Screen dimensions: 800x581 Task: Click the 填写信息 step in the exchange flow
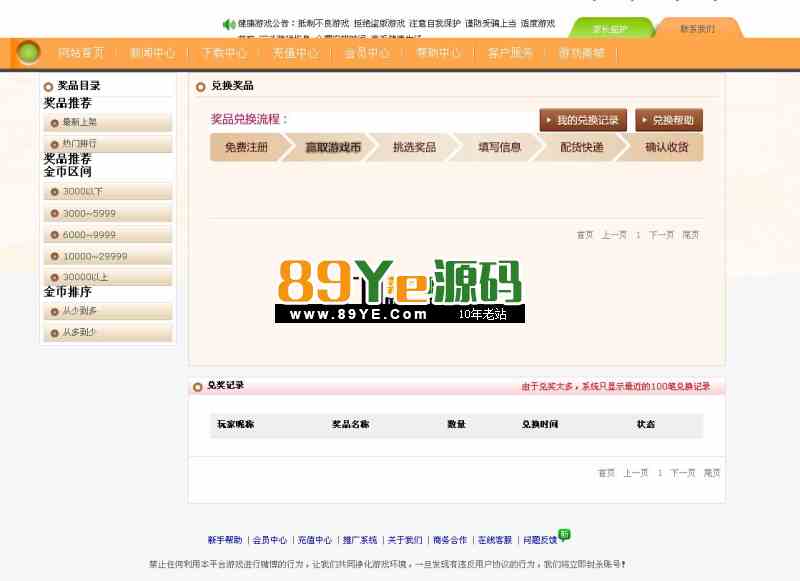pyautogui.click(x=499, y=147)
